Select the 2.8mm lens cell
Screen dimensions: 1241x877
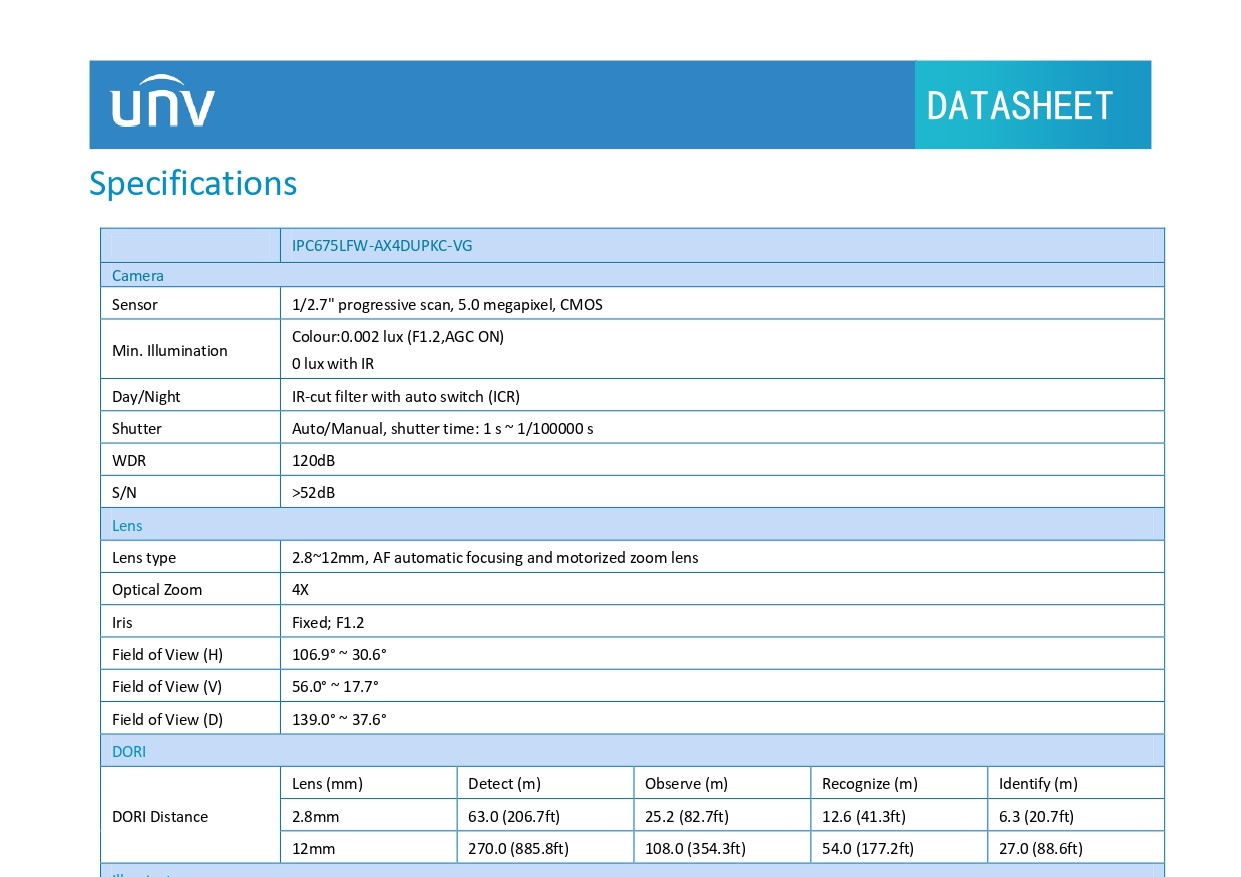316,816
